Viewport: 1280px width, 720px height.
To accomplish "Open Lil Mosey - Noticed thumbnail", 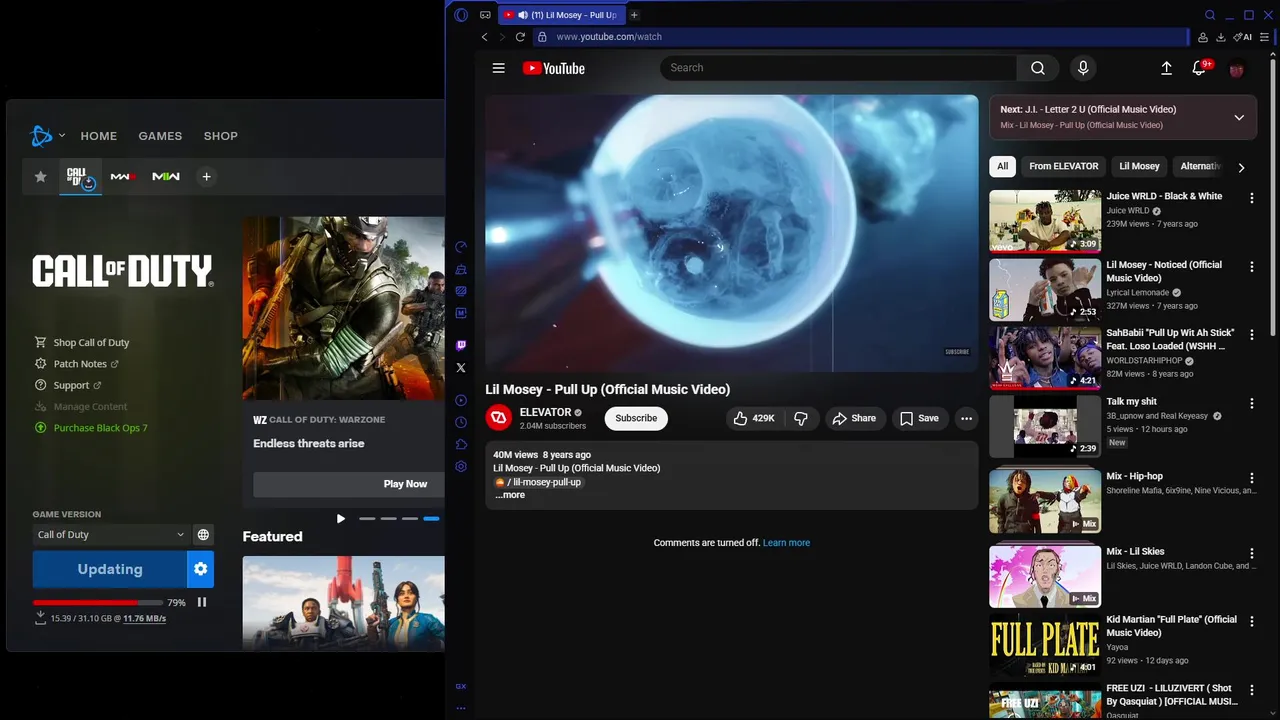I will click(1045, 290).
